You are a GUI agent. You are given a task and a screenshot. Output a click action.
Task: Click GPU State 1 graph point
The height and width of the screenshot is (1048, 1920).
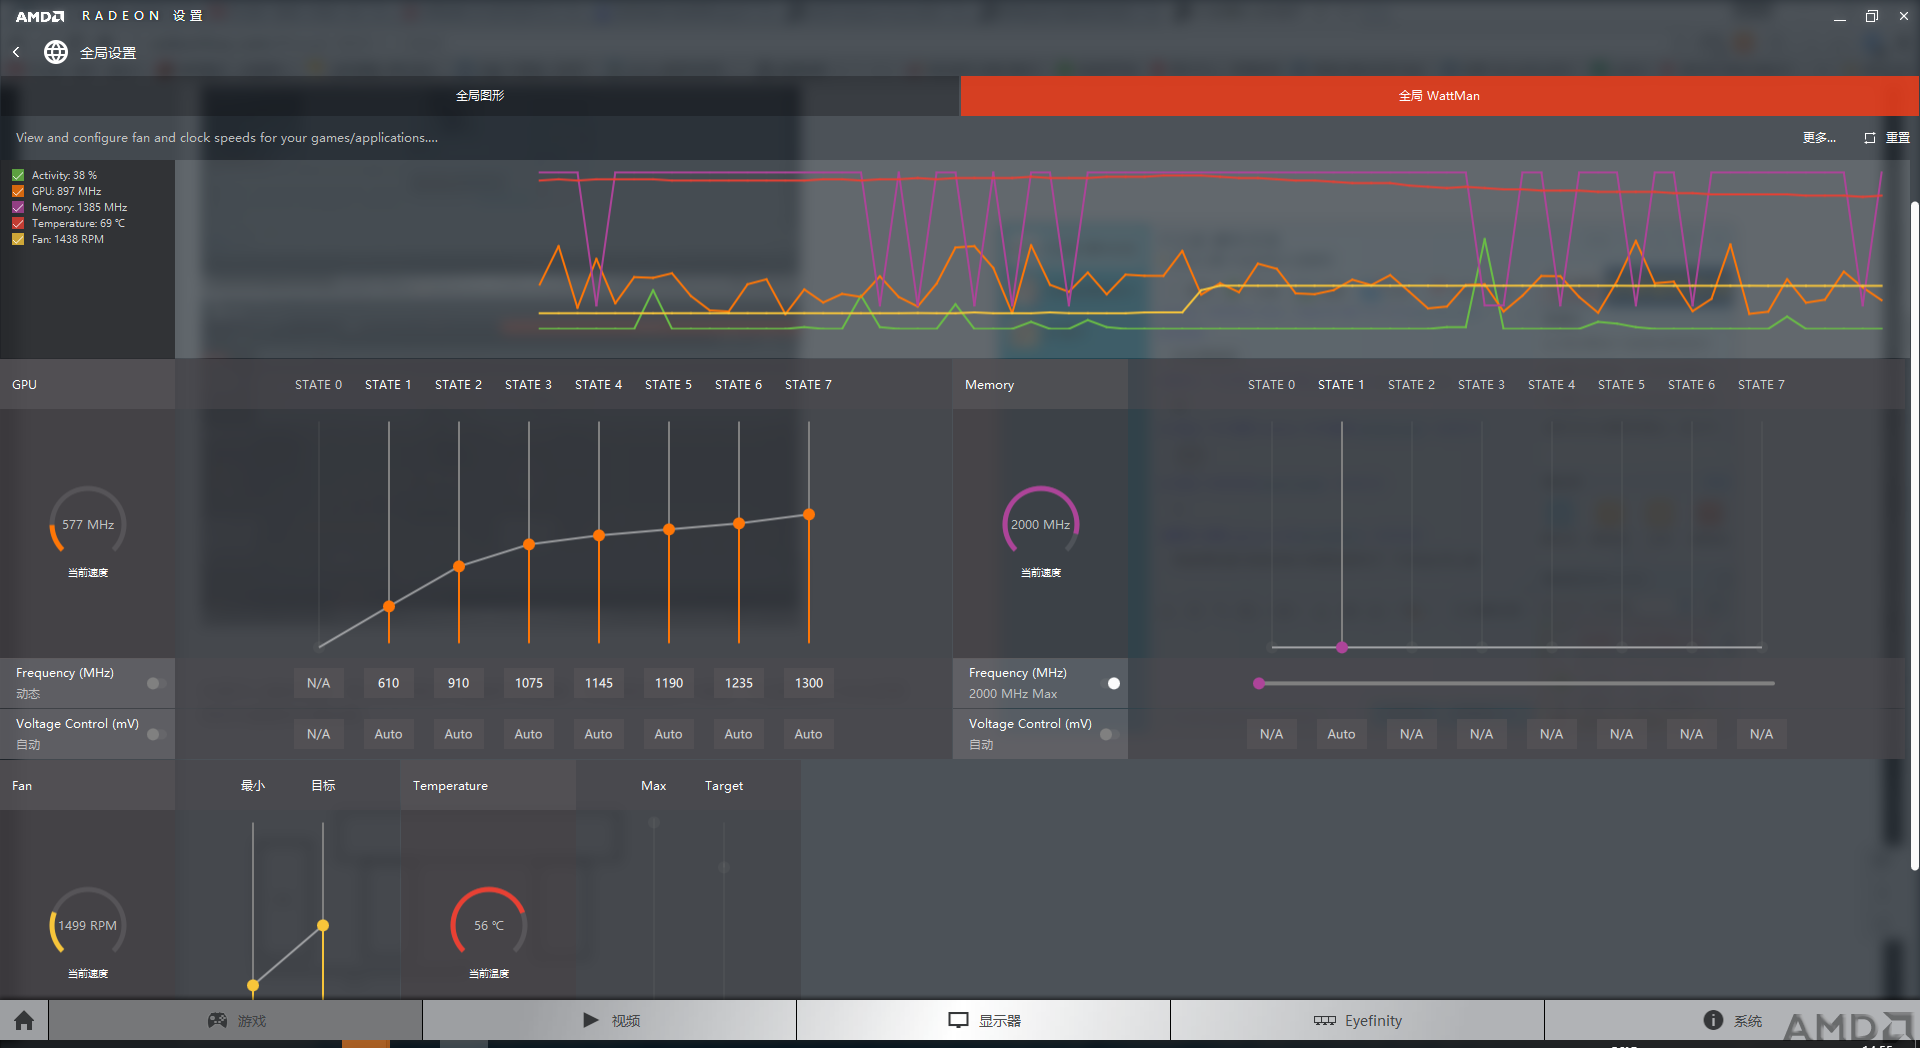[x=389, y=606]
